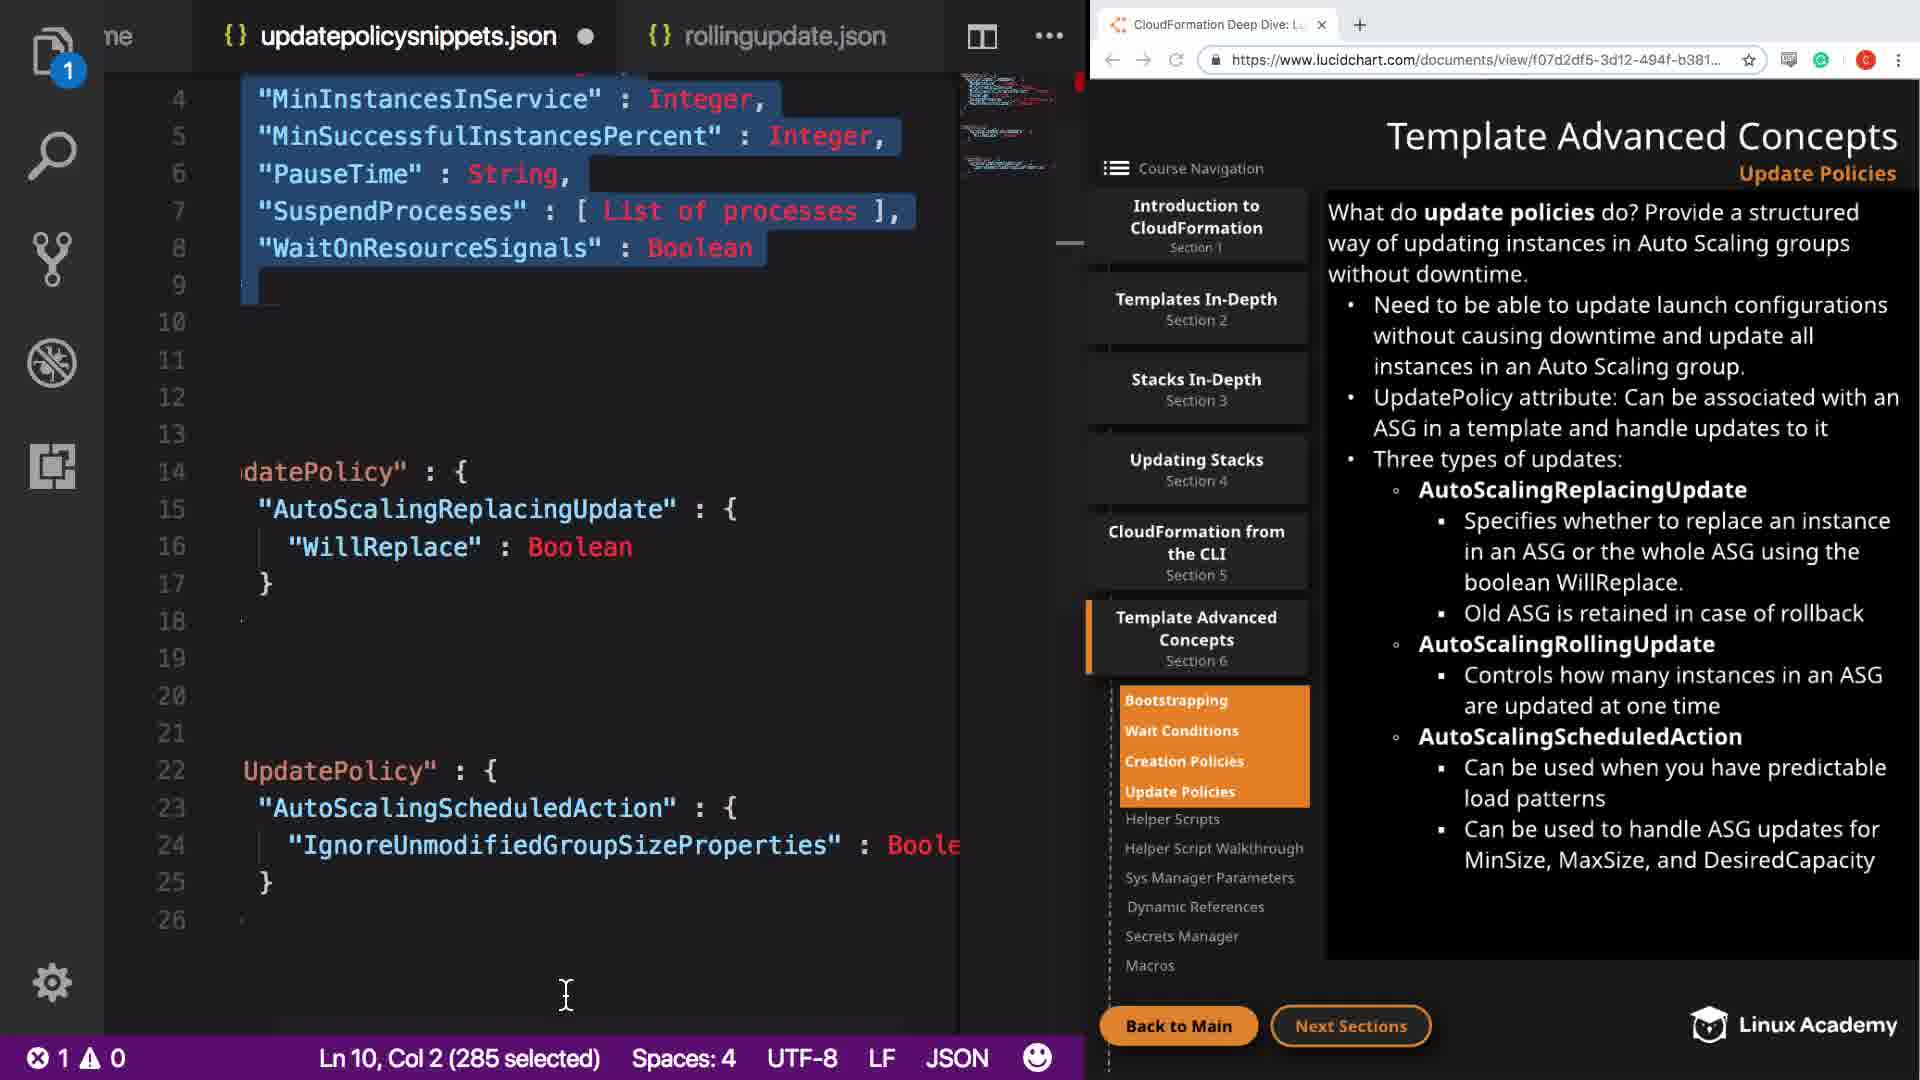Expand Updating Stacks Section 4
Screen dimensions: 1920x1080
1196,469
